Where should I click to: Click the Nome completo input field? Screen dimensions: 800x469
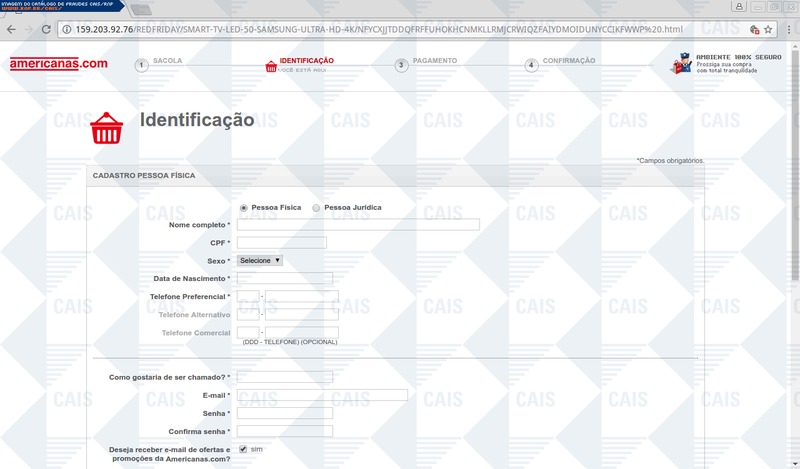[358, 225]
